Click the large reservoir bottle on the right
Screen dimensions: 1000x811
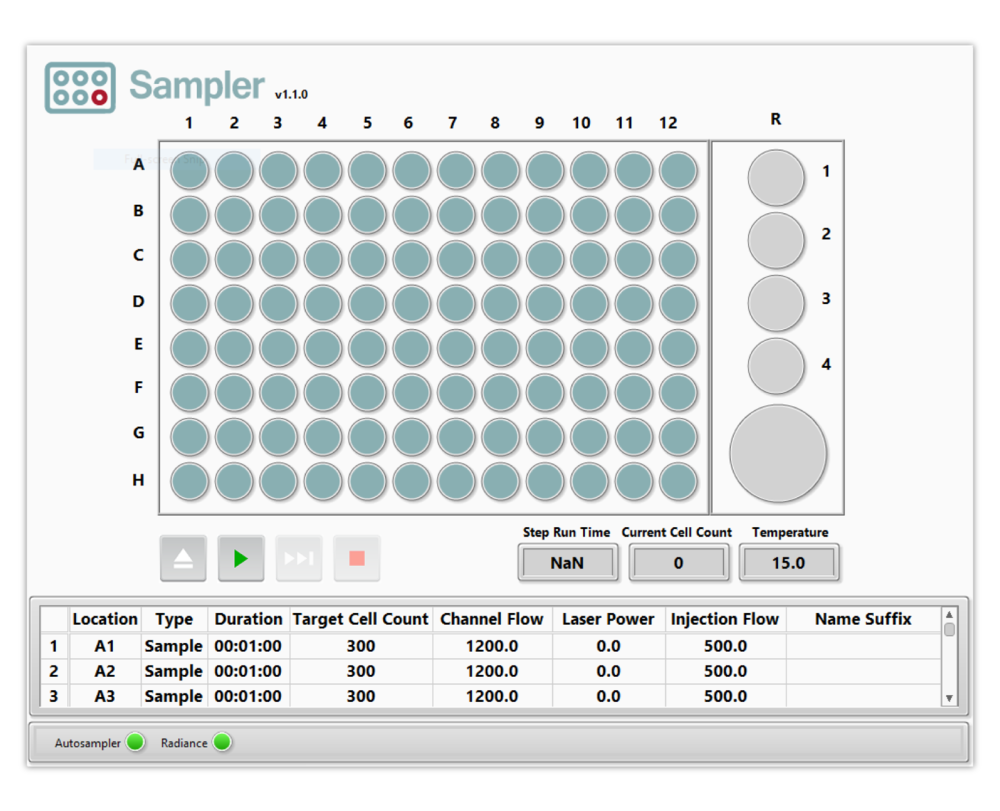pyautogui.click(x=779, y=452)
